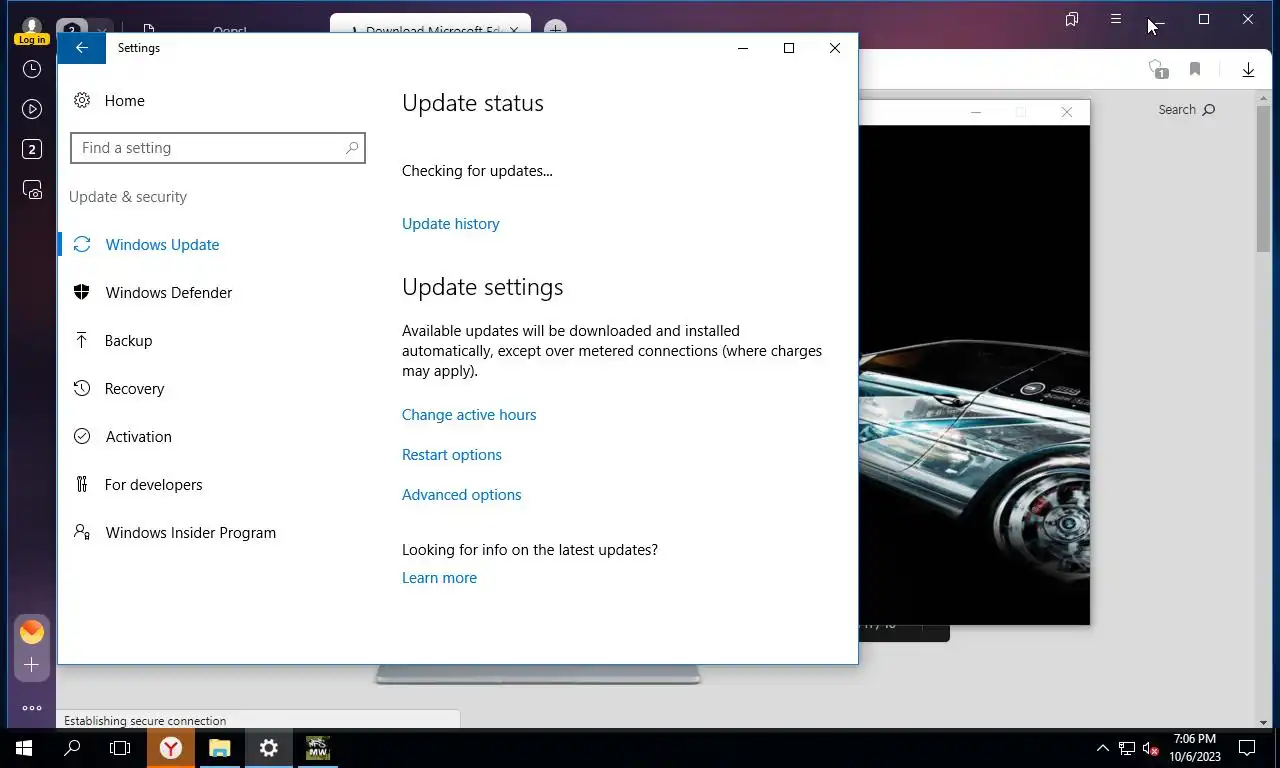Screen dimensions: 1280x768
Task: Click the Find a setting search box
Action: (x=218, y=148)
